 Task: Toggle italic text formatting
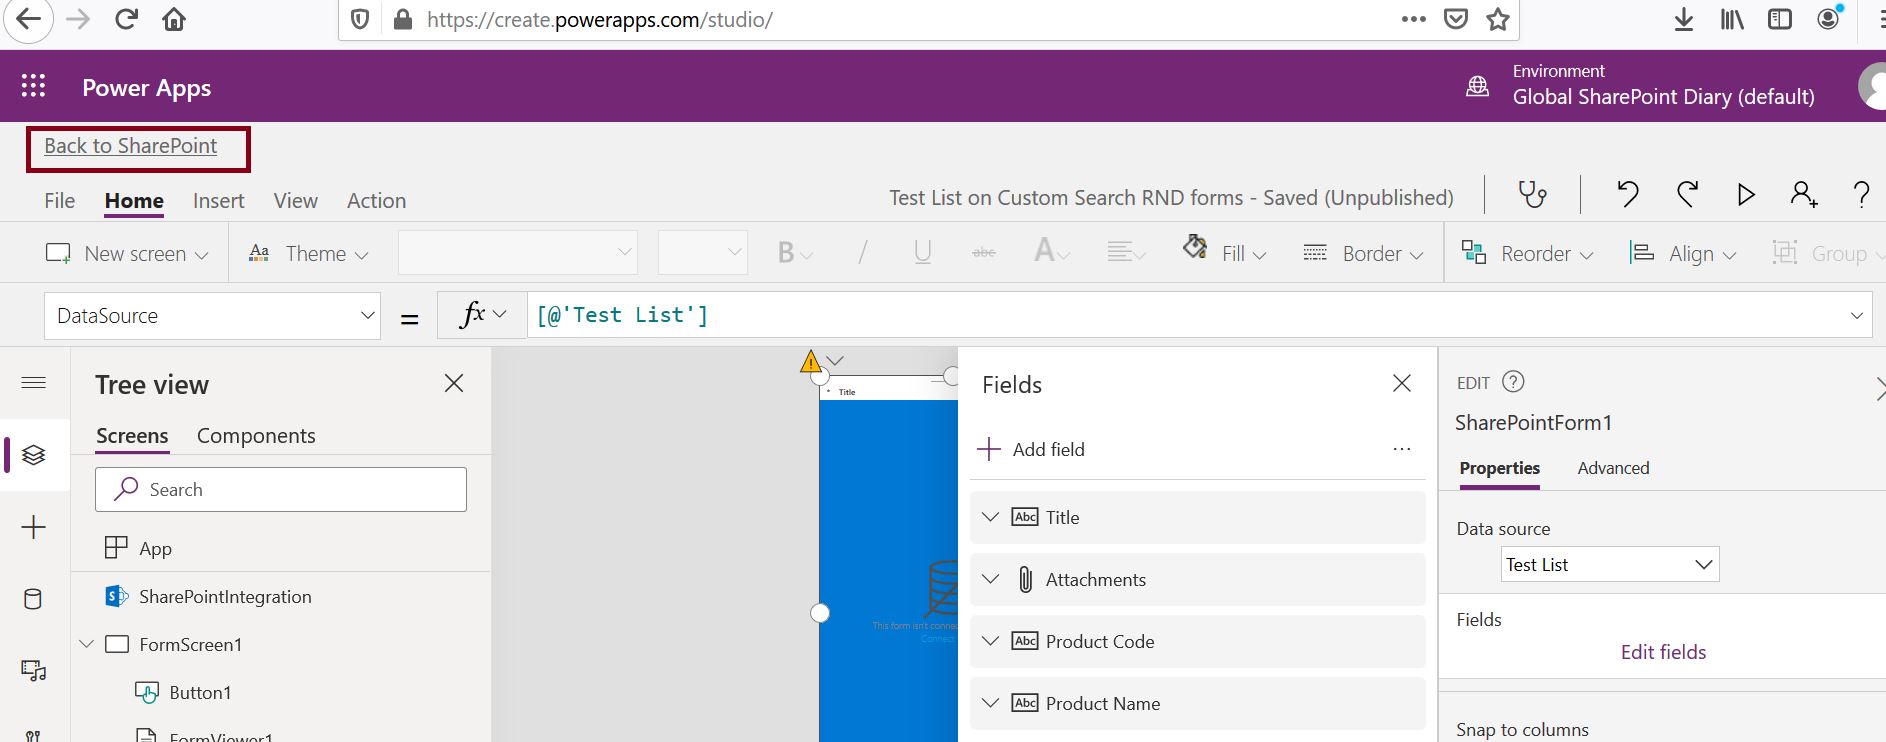click(x=862, y=253)
